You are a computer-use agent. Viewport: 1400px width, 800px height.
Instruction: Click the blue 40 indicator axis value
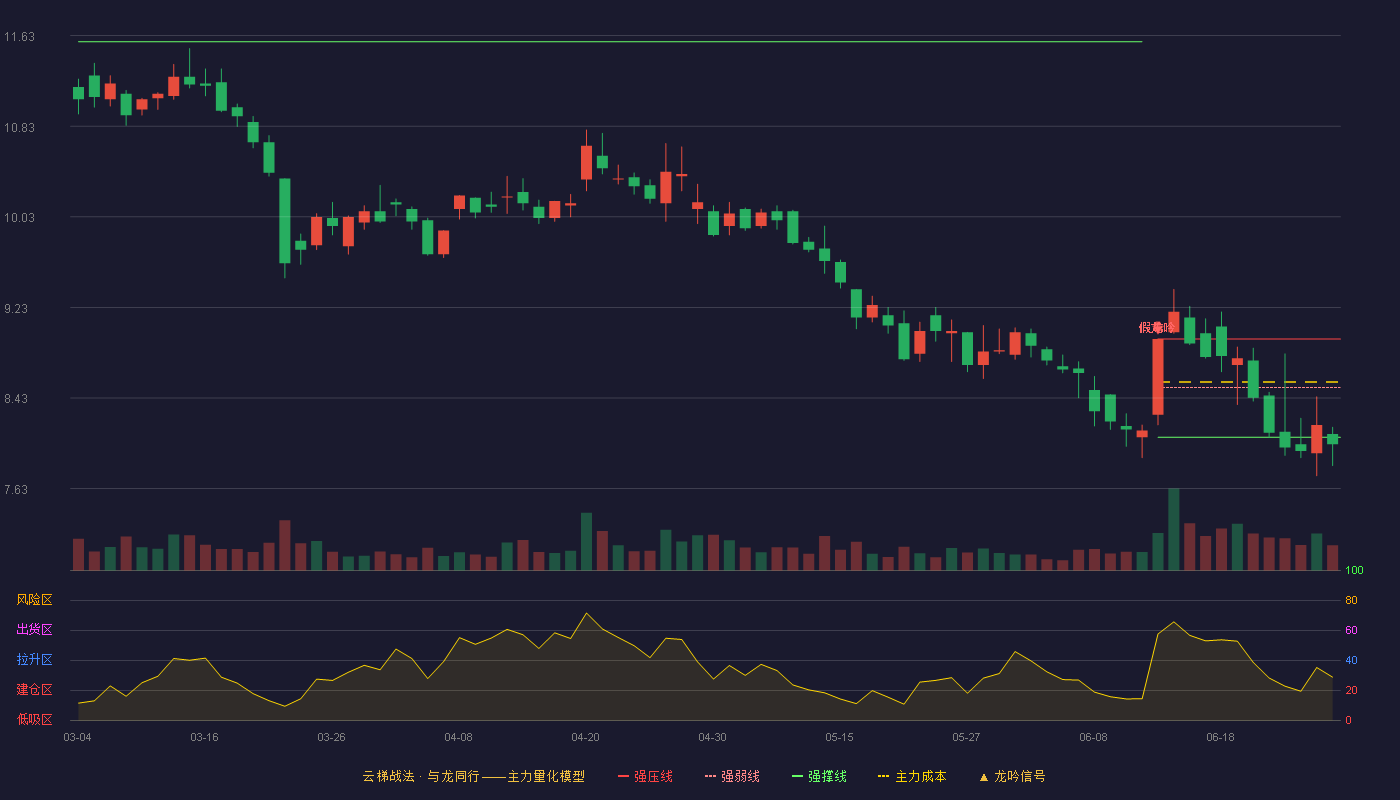click(1351, 660)
